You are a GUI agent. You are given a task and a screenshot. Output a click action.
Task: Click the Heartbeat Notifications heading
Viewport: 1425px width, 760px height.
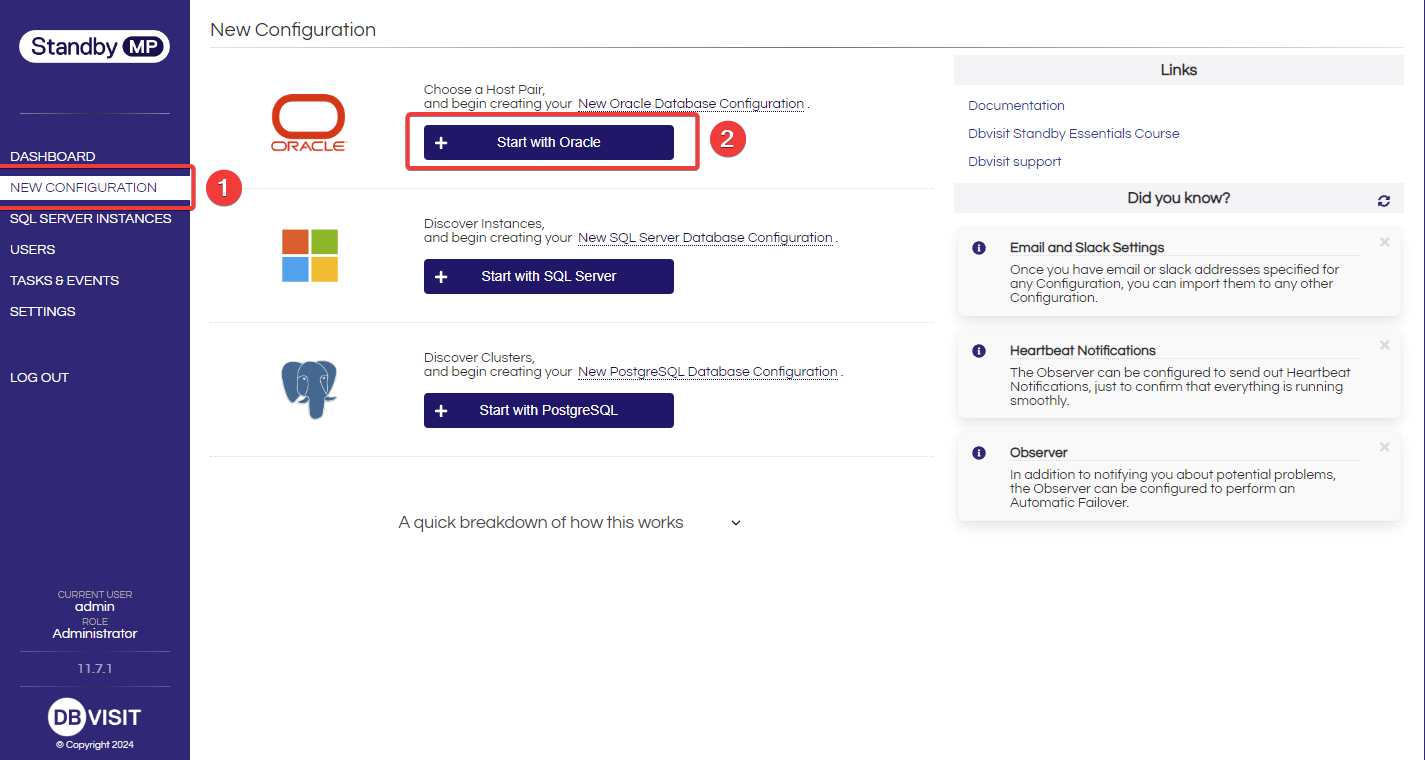(1083, 351)
